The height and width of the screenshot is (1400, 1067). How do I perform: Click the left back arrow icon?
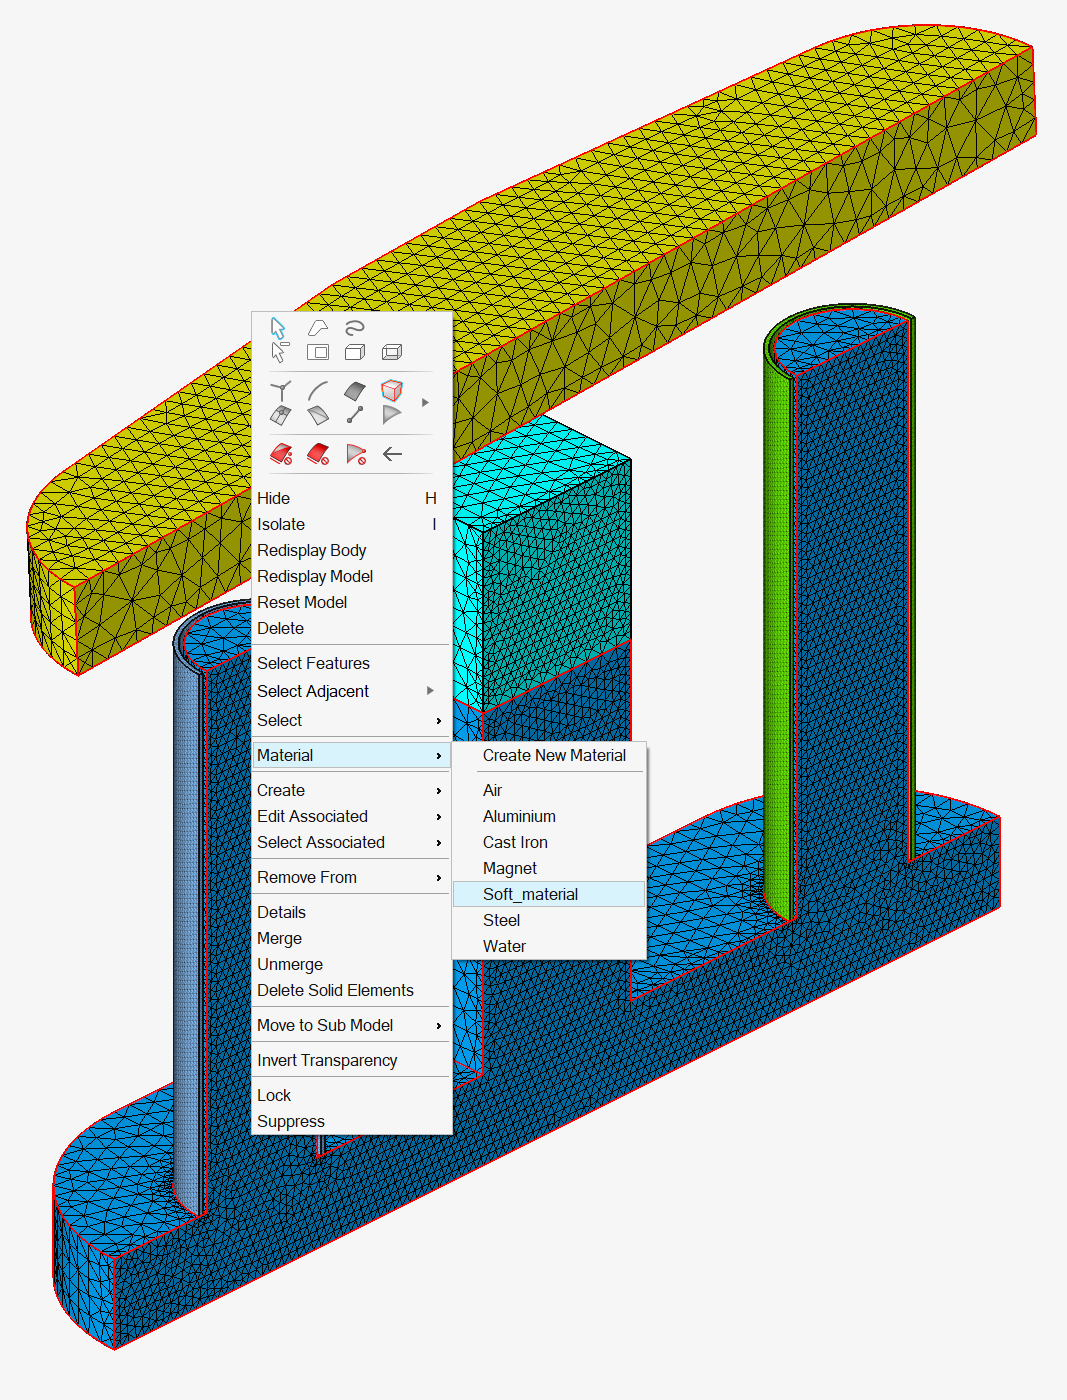(392, 454)
